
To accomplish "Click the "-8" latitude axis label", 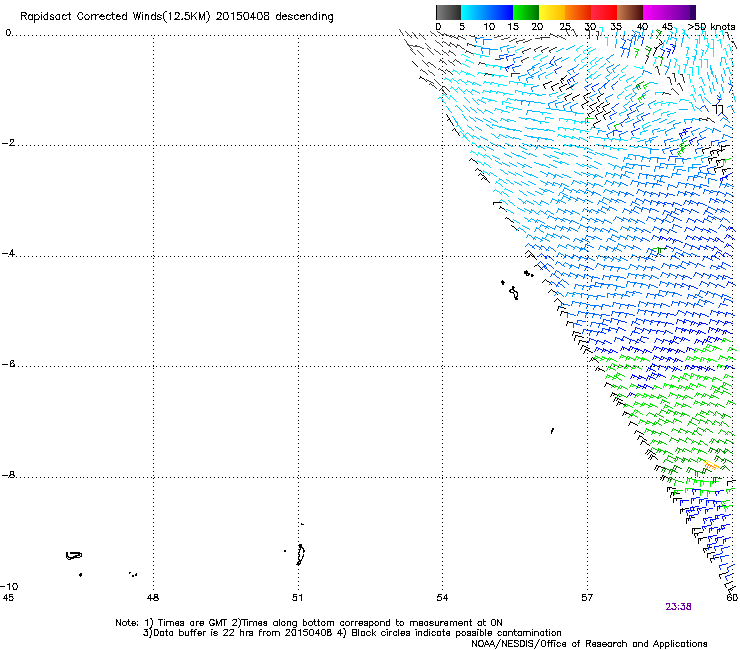I will click(x=8, y=475).
